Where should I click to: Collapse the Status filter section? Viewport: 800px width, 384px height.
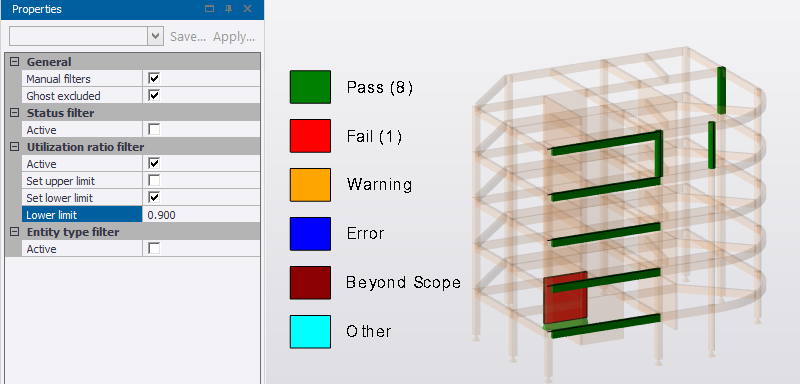click(x=14, y=113)
